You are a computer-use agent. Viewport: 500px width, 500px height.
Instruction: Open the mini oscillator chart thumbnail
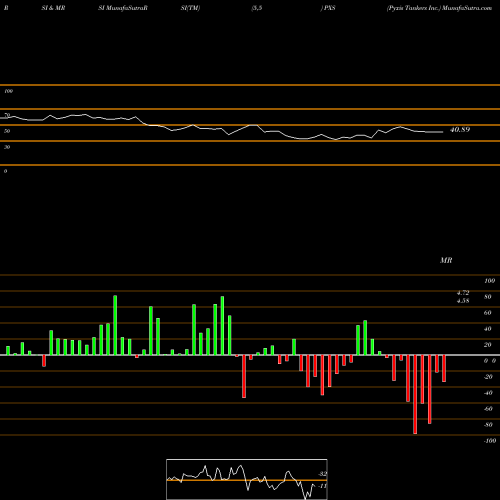(247, 479)
